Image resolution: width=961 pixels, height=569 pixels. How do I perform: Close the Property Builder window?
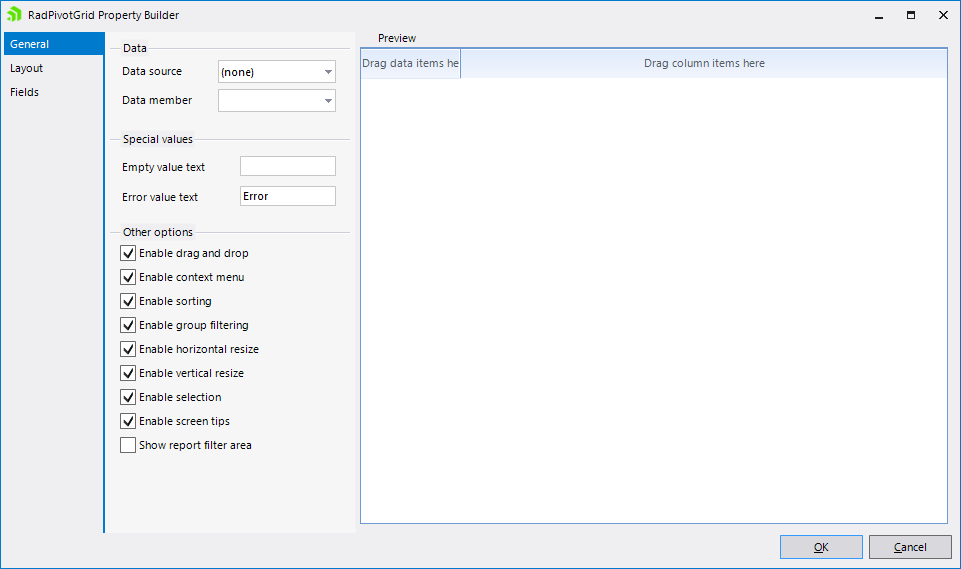point(943,15)
